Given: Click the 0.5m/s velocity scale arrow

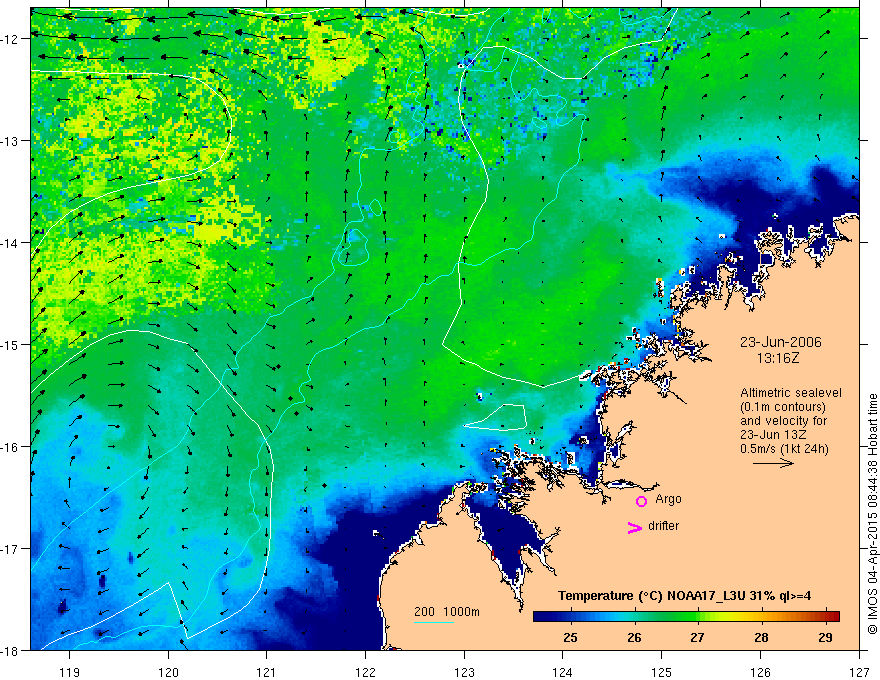Looking at the screenshot, I should (773, 463).
